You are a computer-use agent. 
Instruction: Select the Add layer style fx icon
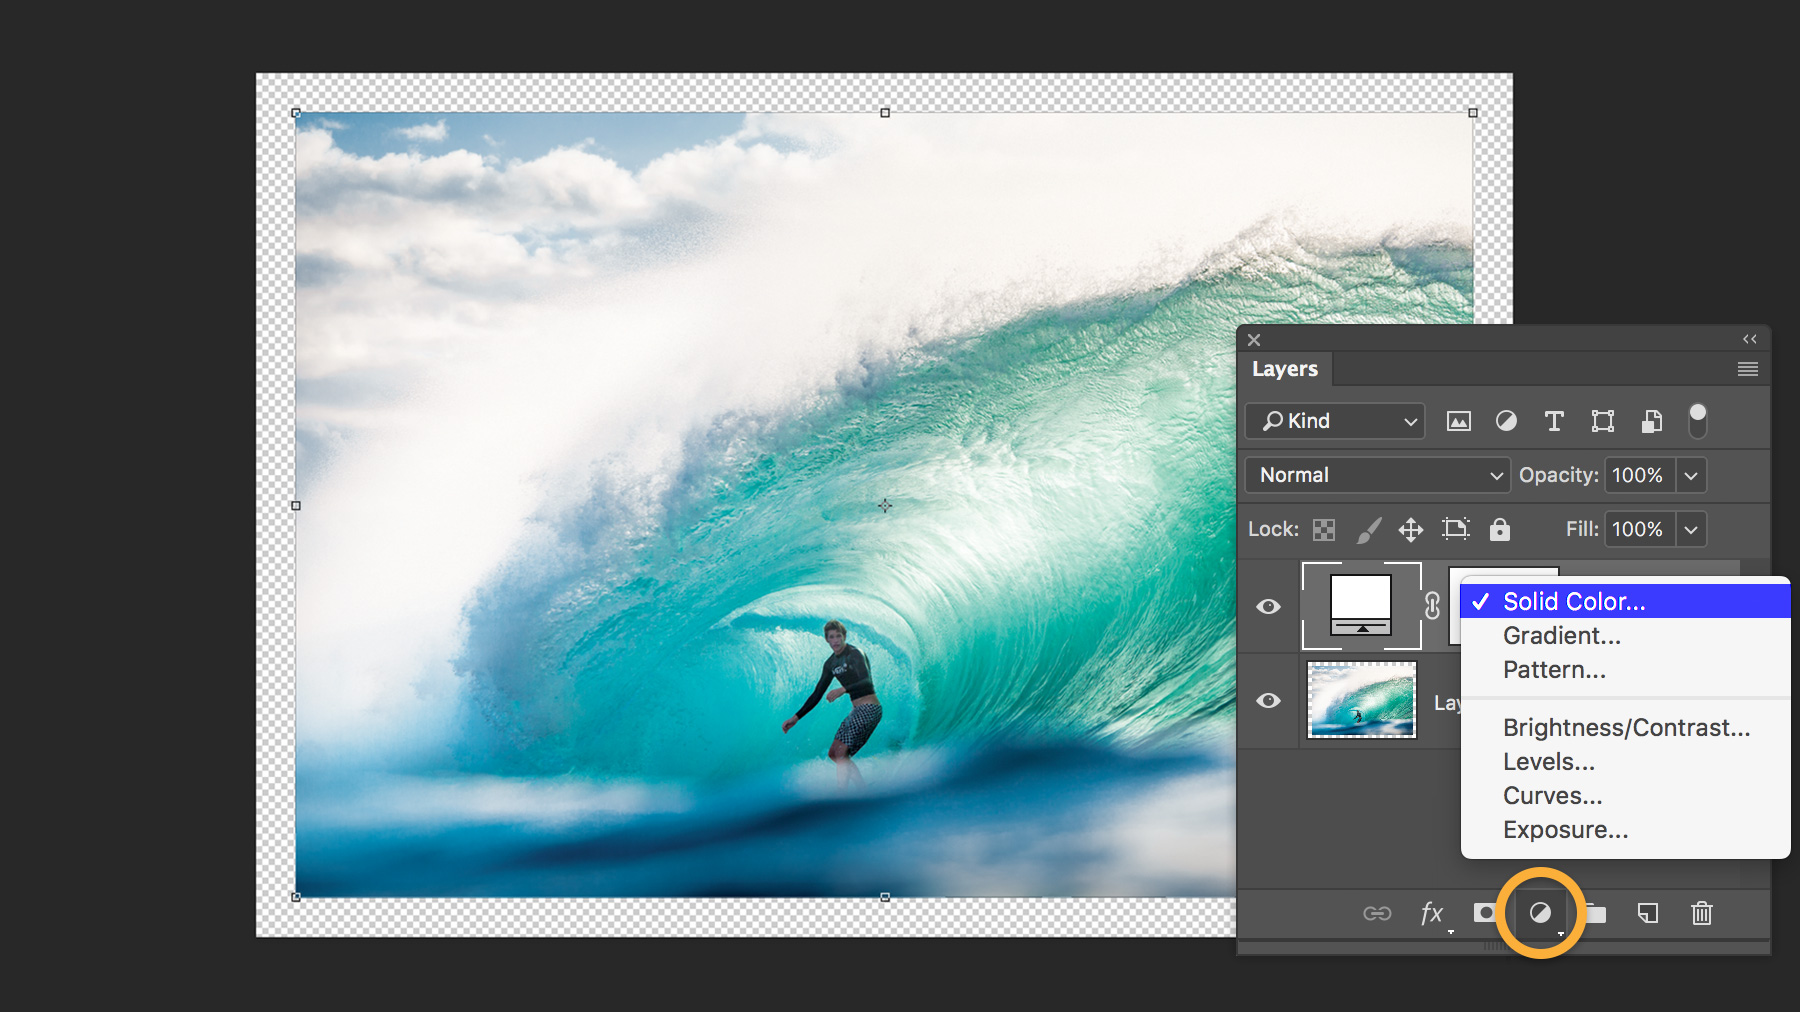1432,913
